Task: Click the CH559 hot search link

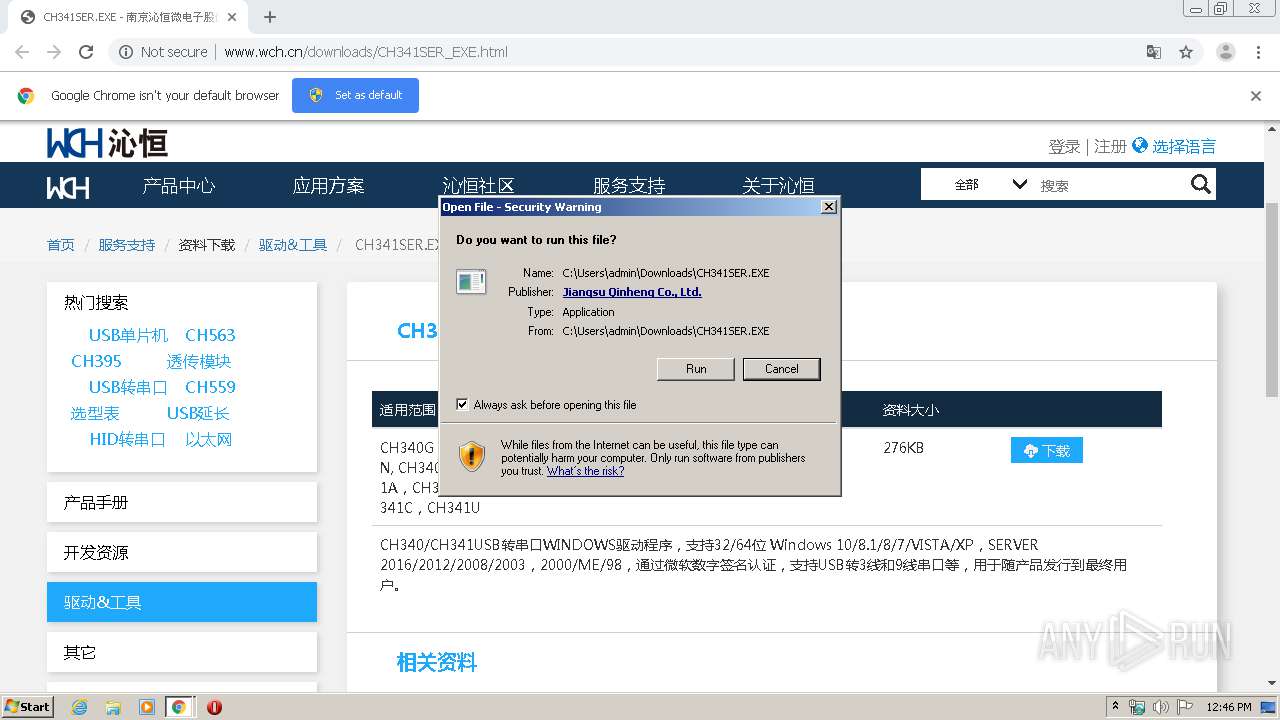Action: click(210, 387)
